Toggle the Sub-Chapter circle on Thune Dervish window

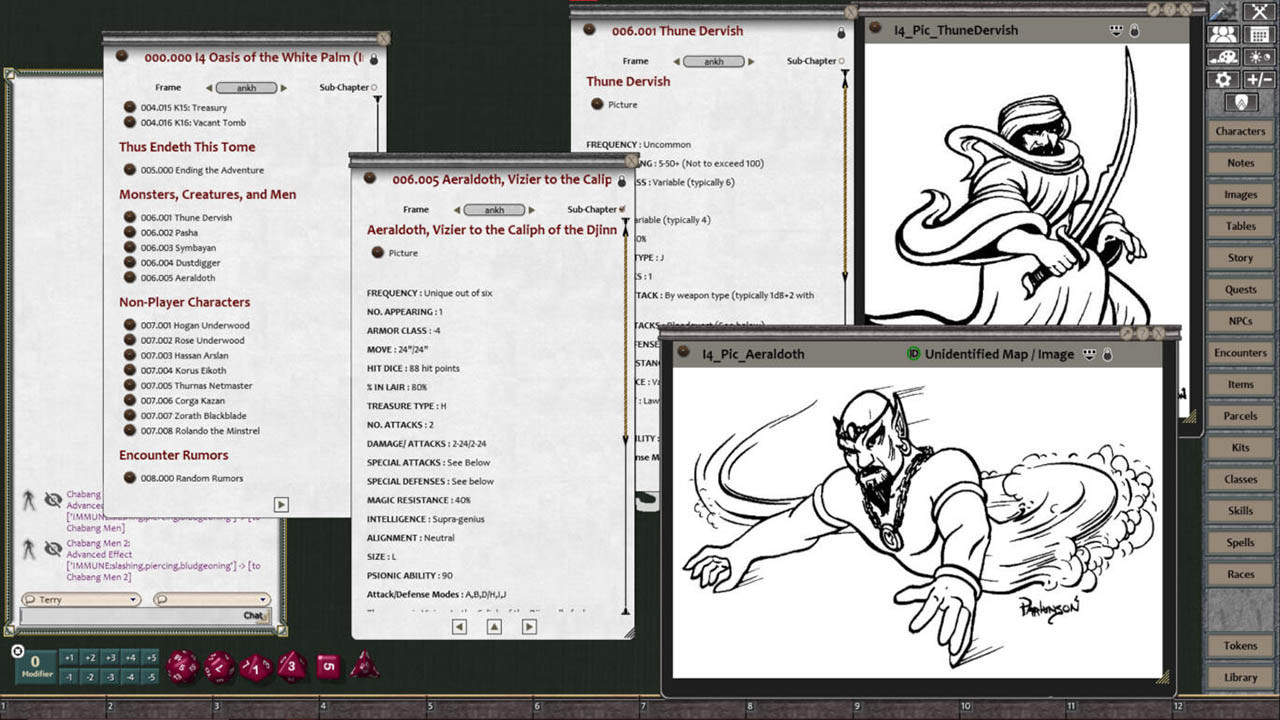tap(841, 61)
